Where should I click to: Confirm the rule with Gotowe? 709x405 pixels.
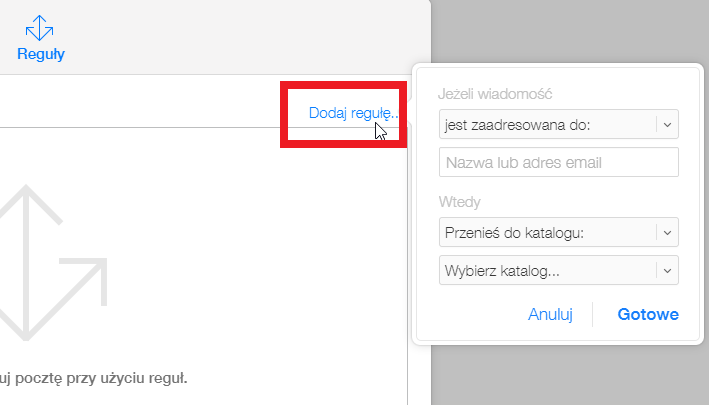pyautogui.click(x=648, y=314)
